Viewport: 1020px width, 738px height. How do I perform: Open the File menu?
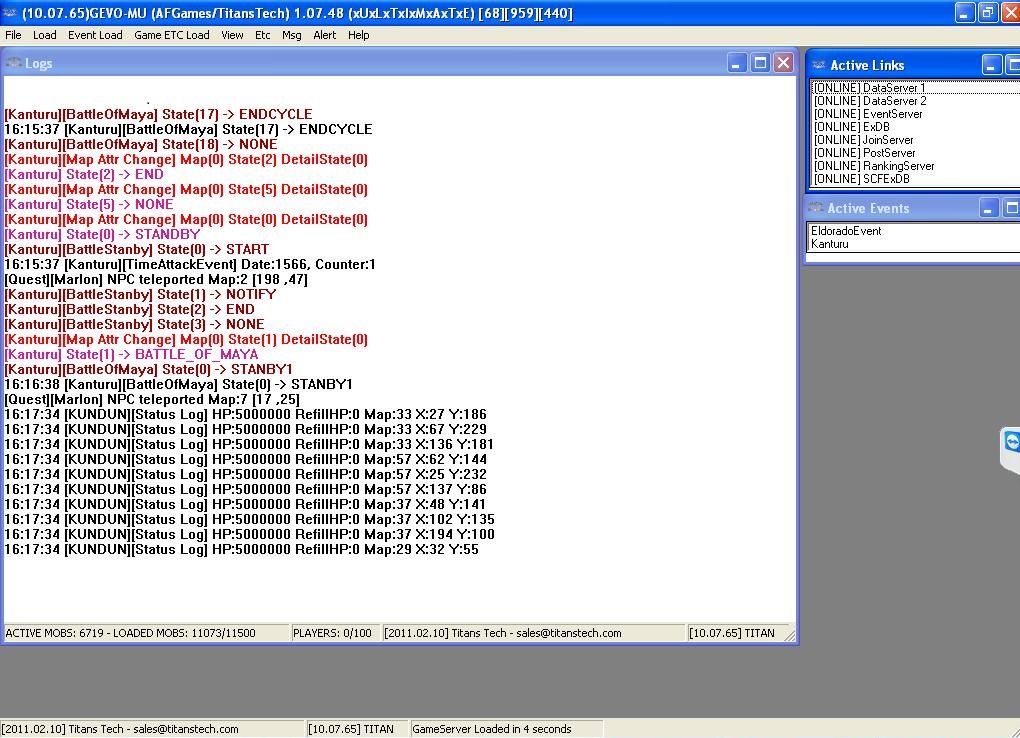[x=13, y=35]
